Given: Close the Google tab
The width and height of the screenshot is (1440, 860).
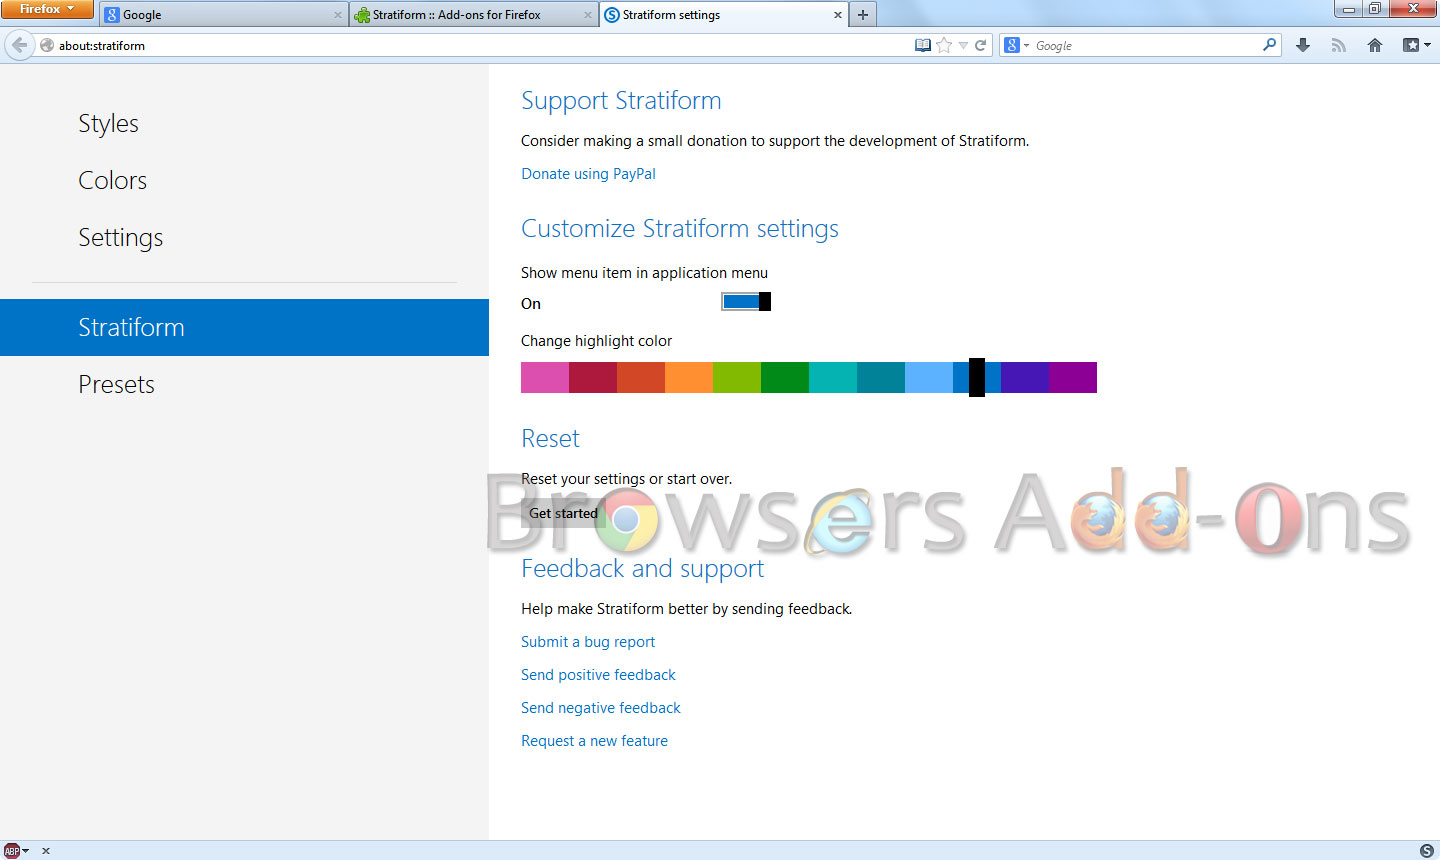Looking at the screenshot, I should [337, 15].
